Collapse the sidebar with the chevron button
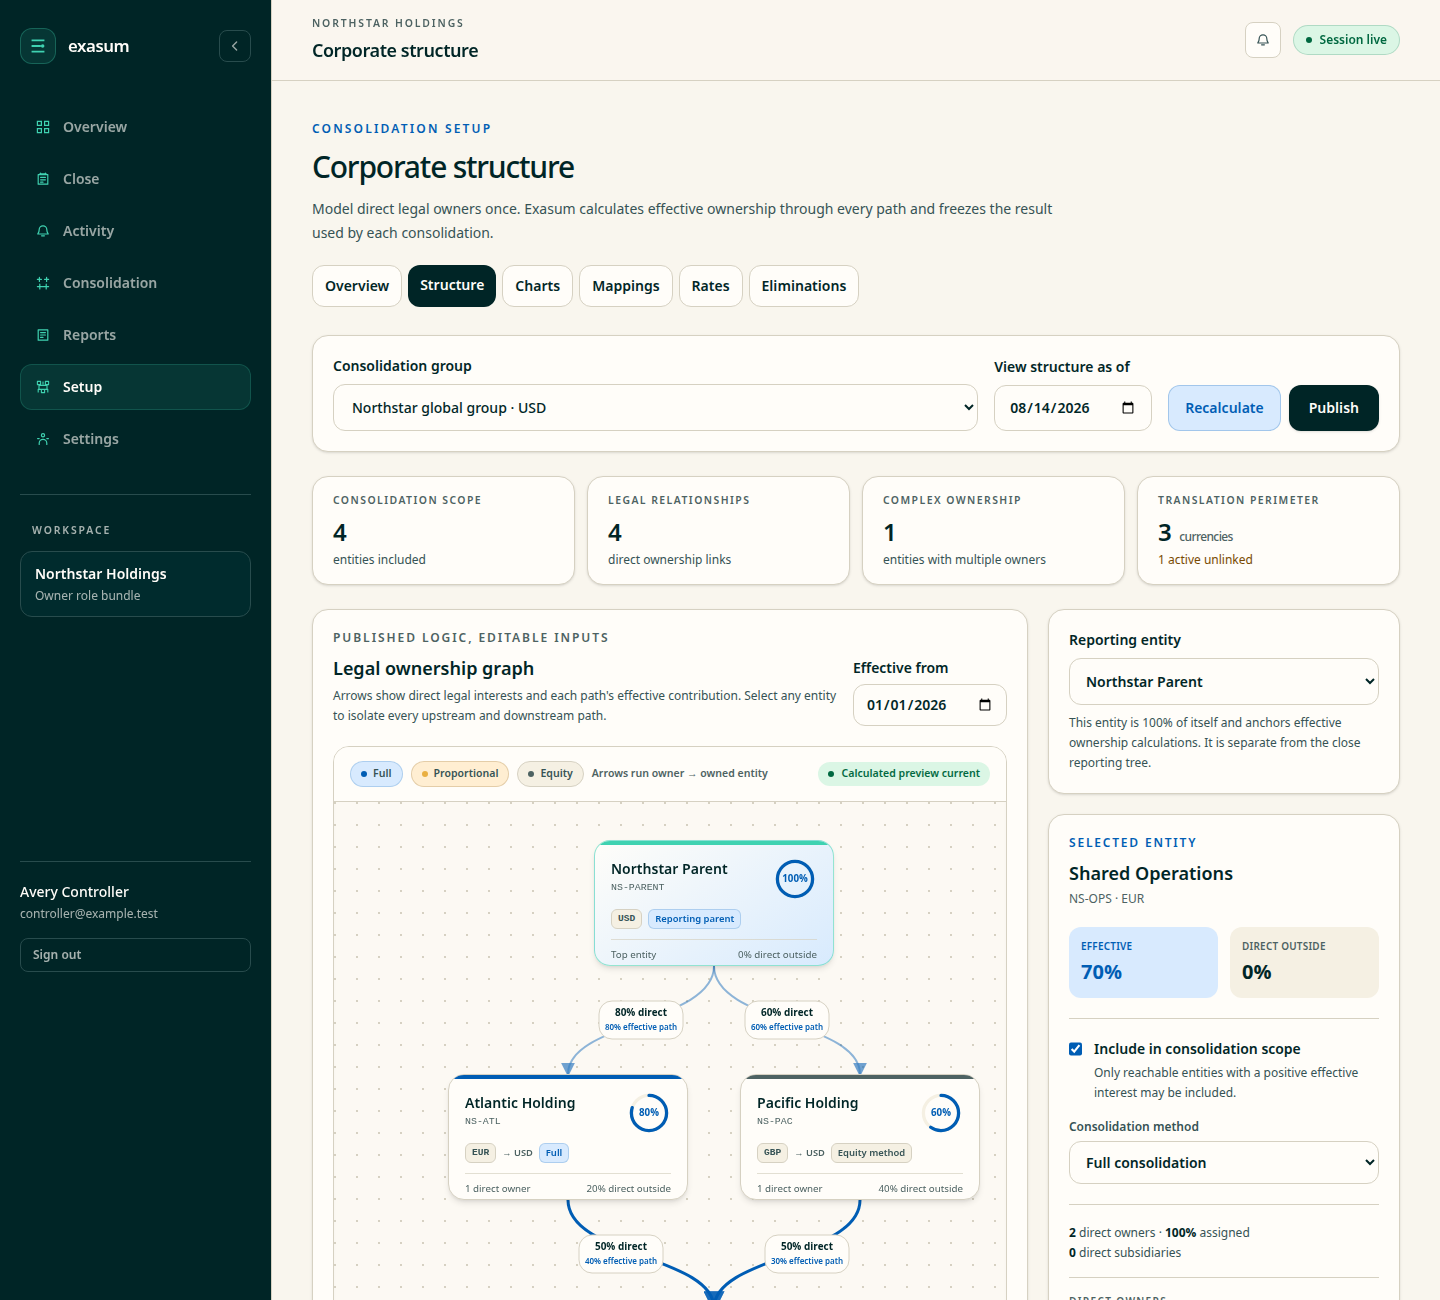Image resolution: width=1440 pixels, height=1300 pixels. (x=235, y=46)
